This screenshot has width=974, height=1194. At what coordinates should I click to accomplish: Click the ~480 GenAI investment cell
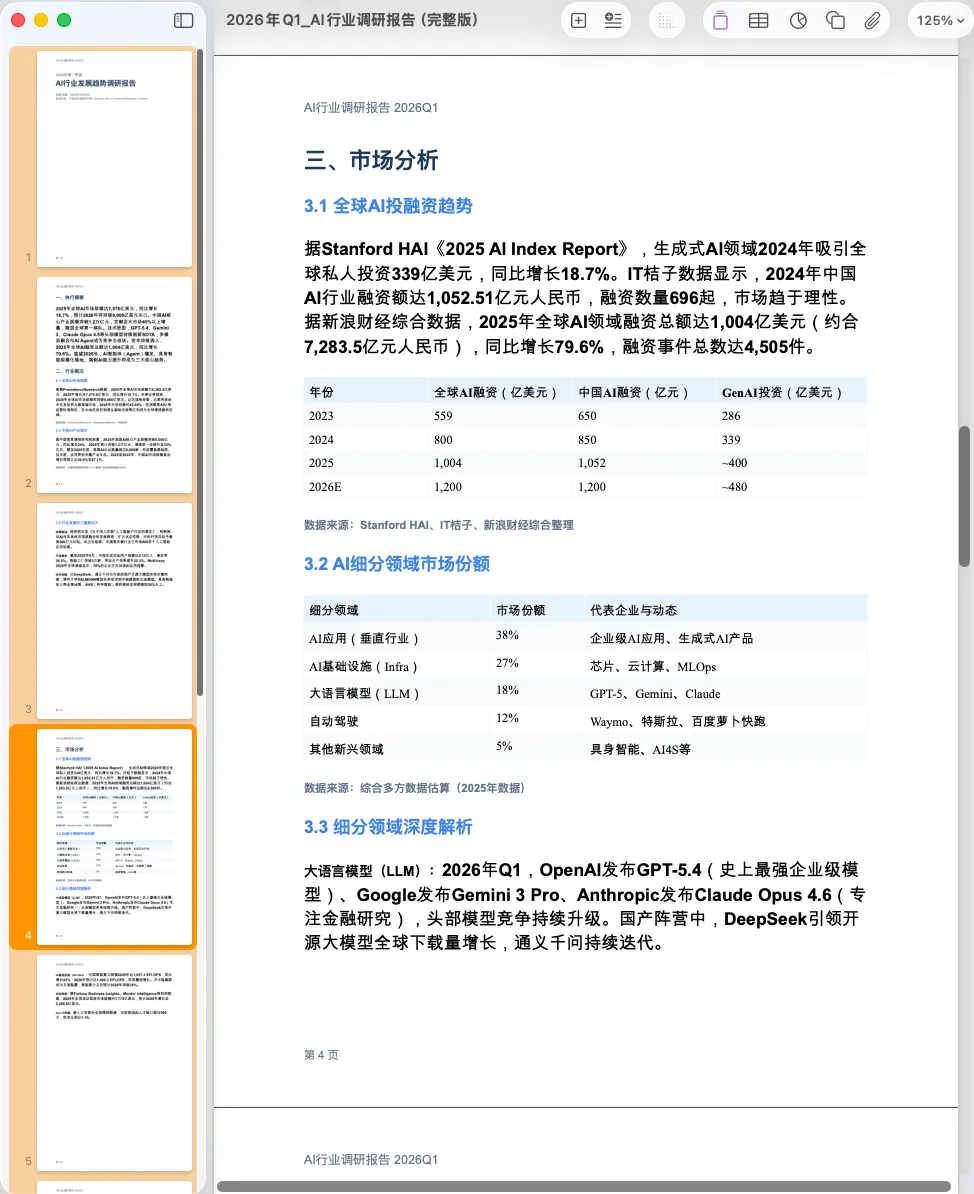coord(734,487)
